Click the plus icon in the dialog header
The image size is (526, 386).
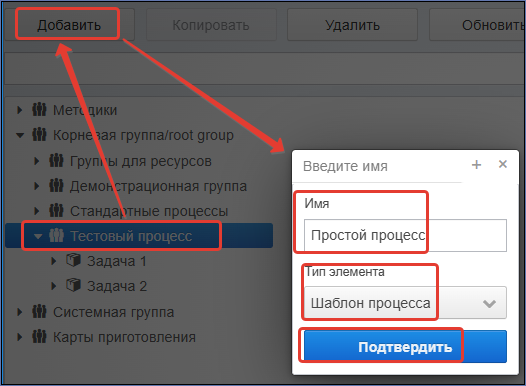[x=476, y=165]
